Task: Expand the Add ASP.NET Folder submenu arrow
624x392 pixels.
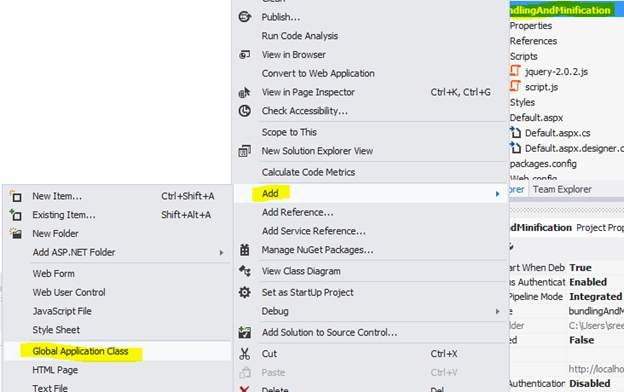Action: [x=221, y=253]
